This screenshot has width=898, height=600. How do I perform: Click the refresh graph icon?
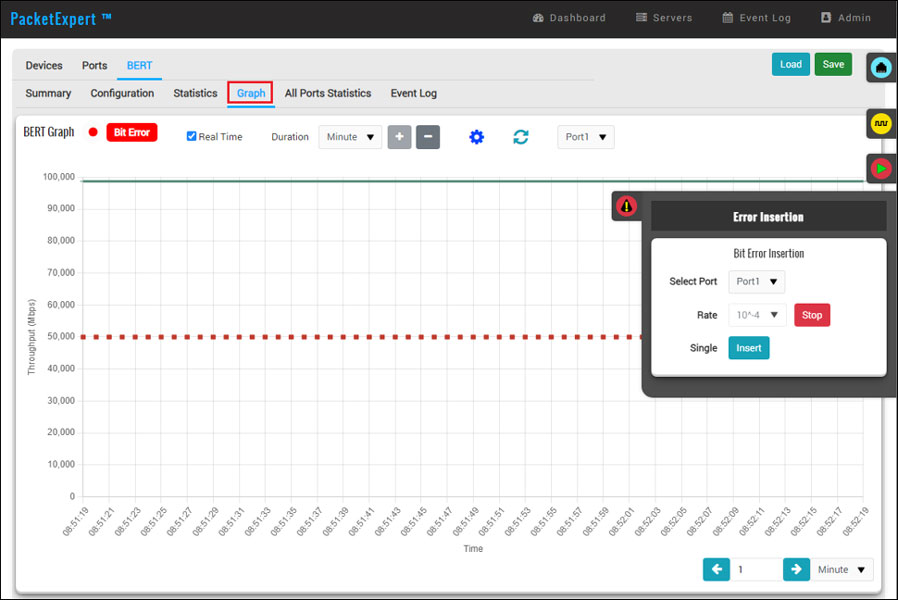point(521,137)
